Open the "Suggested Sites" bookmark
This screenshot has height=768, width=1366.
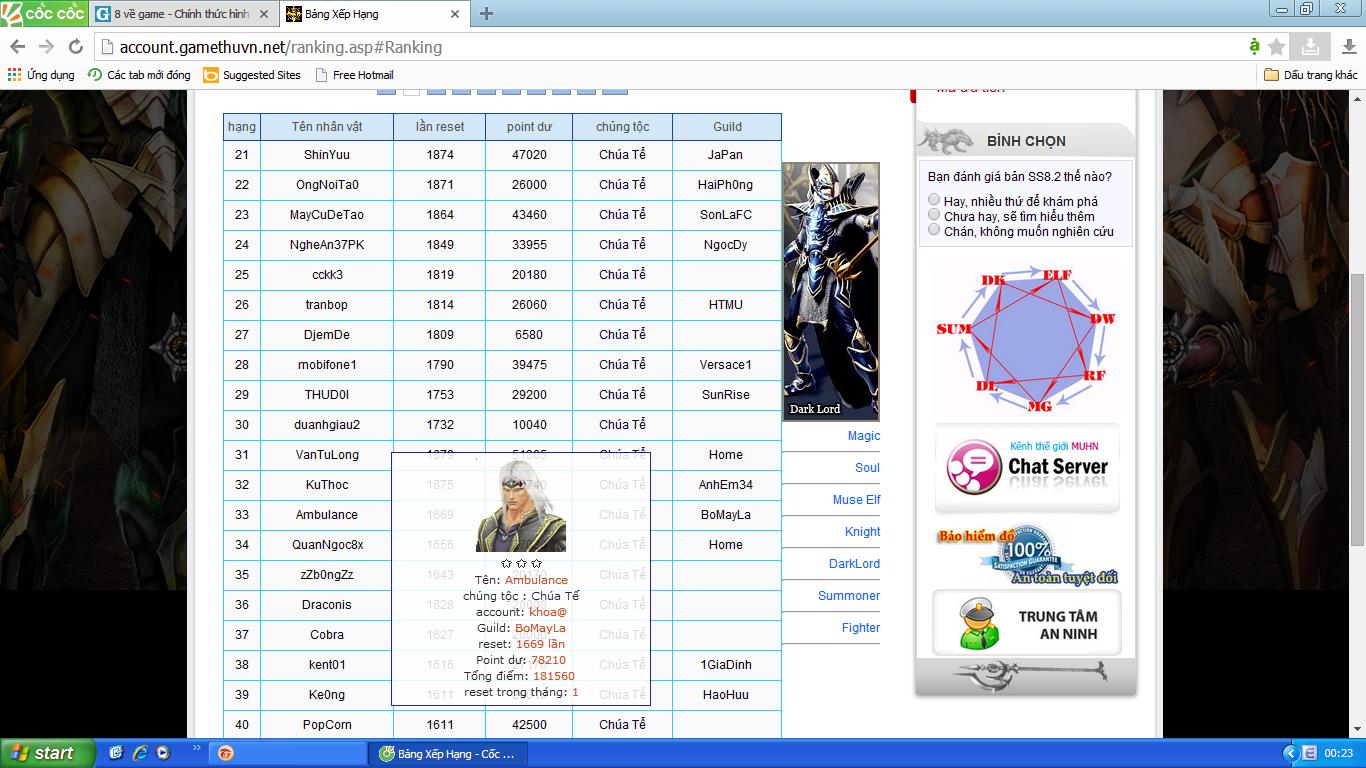(252, 75)
